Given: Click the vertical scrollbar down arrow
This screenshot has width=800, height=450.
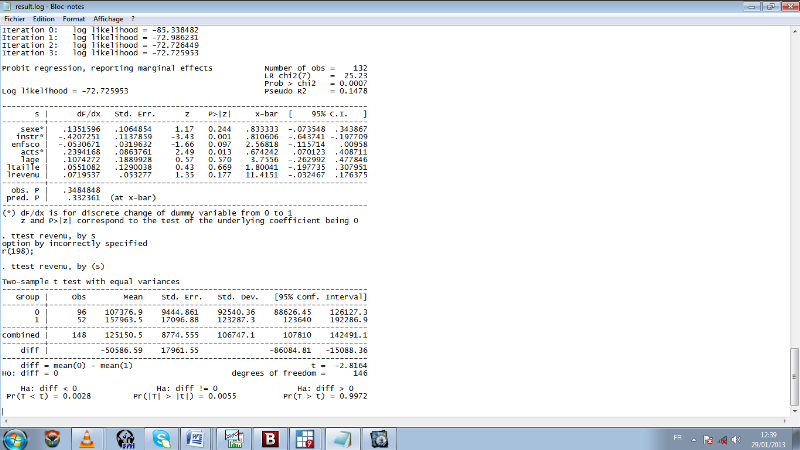Looking at the screenshot, I should tap(795, 411).
